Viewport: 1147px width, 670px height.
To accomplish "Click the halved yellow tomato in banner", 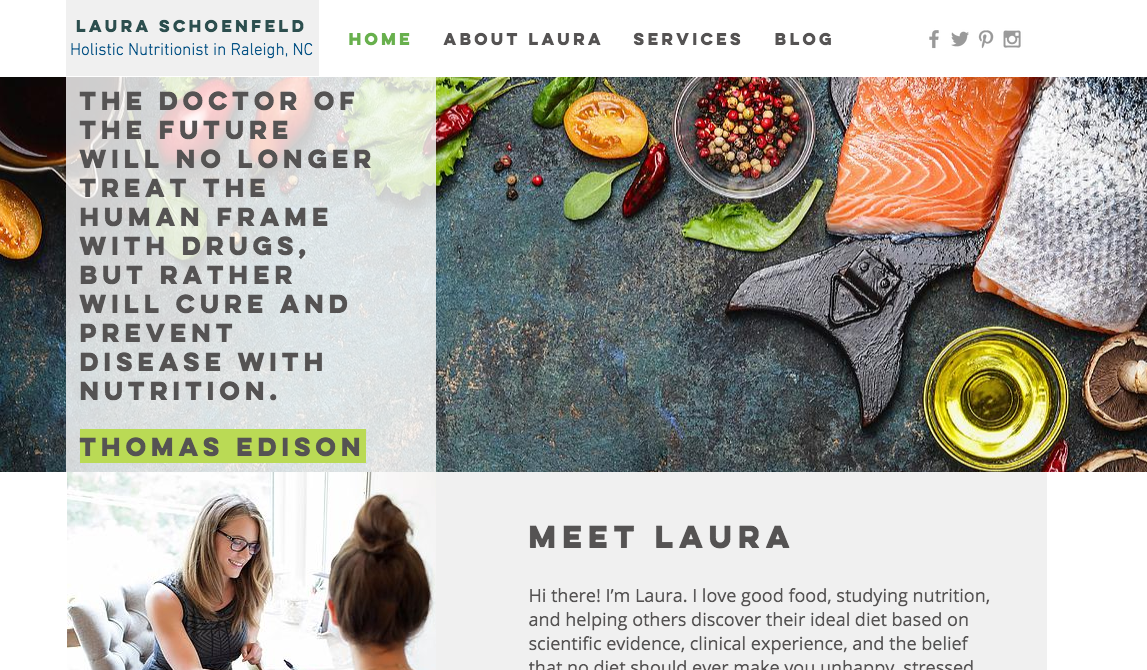I will coord(606,124).
